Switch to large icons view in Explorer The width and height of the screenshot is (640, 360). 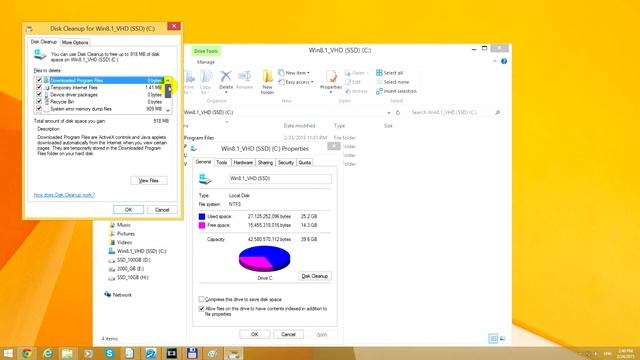502,338
